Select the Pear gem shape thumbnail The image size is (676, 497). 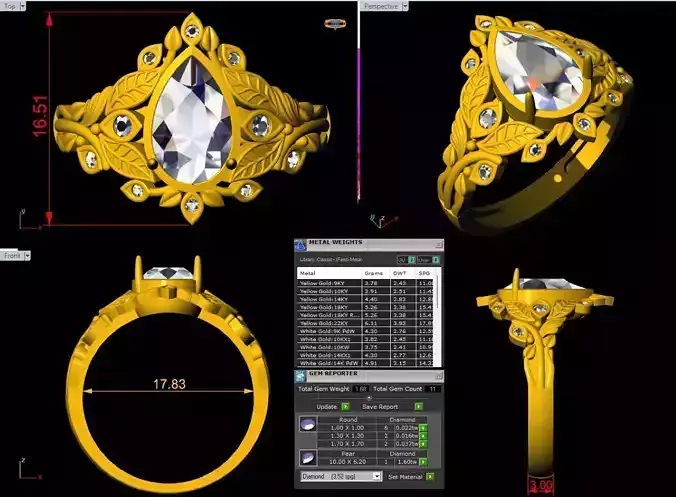point(308,457)
